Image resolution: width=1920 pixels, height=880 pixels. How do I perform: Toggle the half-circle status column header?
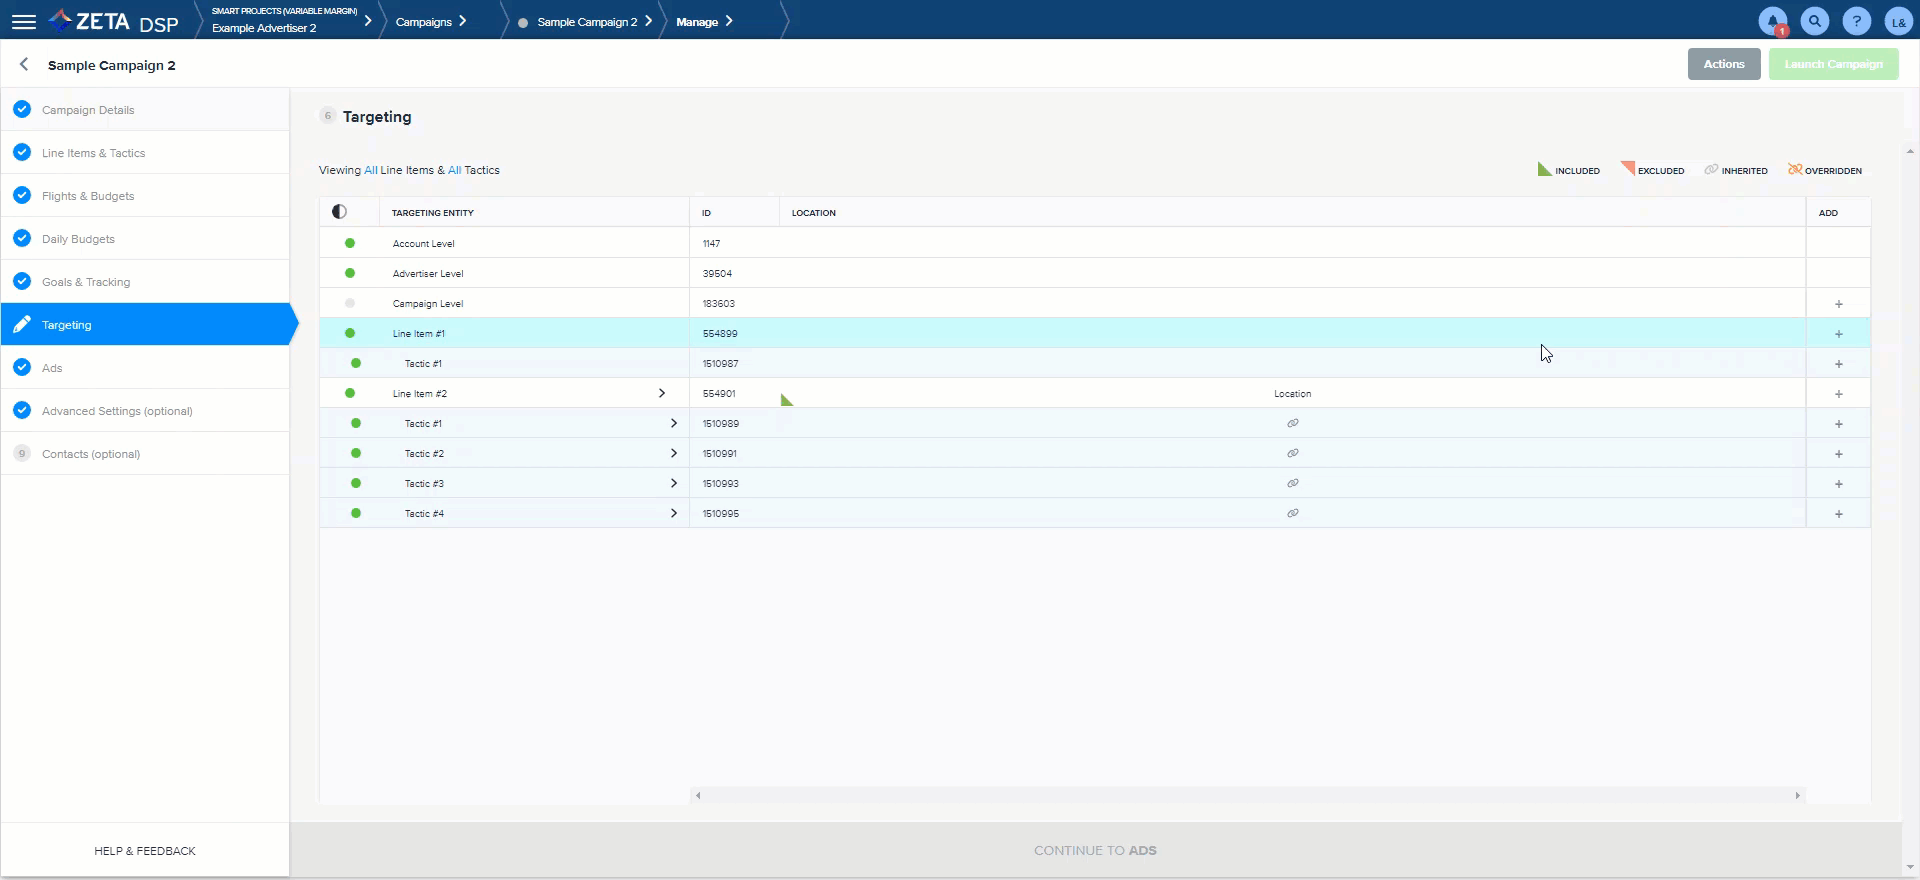click(339, 212)
